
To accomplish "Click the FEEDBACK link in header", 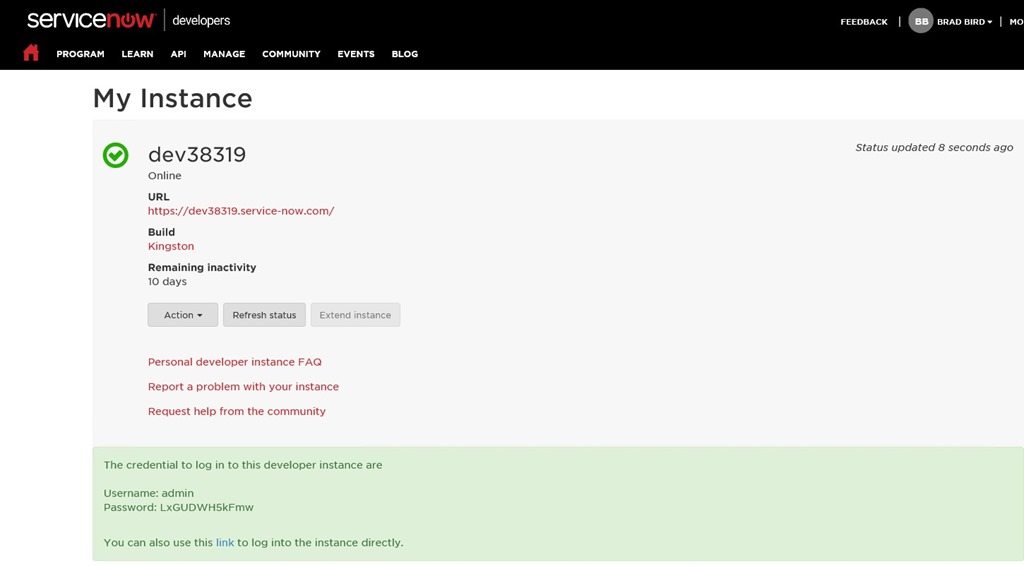I will point(864,22).
